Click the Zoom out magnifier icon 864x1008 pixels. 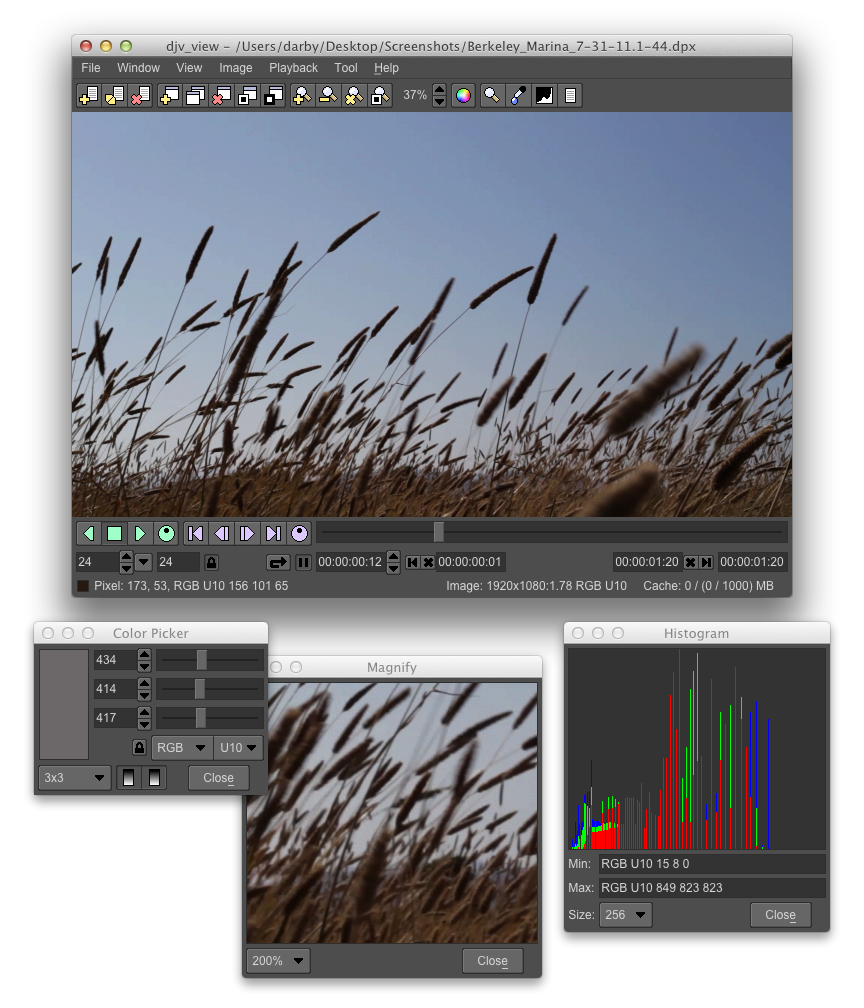pyautogui.click(x=328, y=96)
